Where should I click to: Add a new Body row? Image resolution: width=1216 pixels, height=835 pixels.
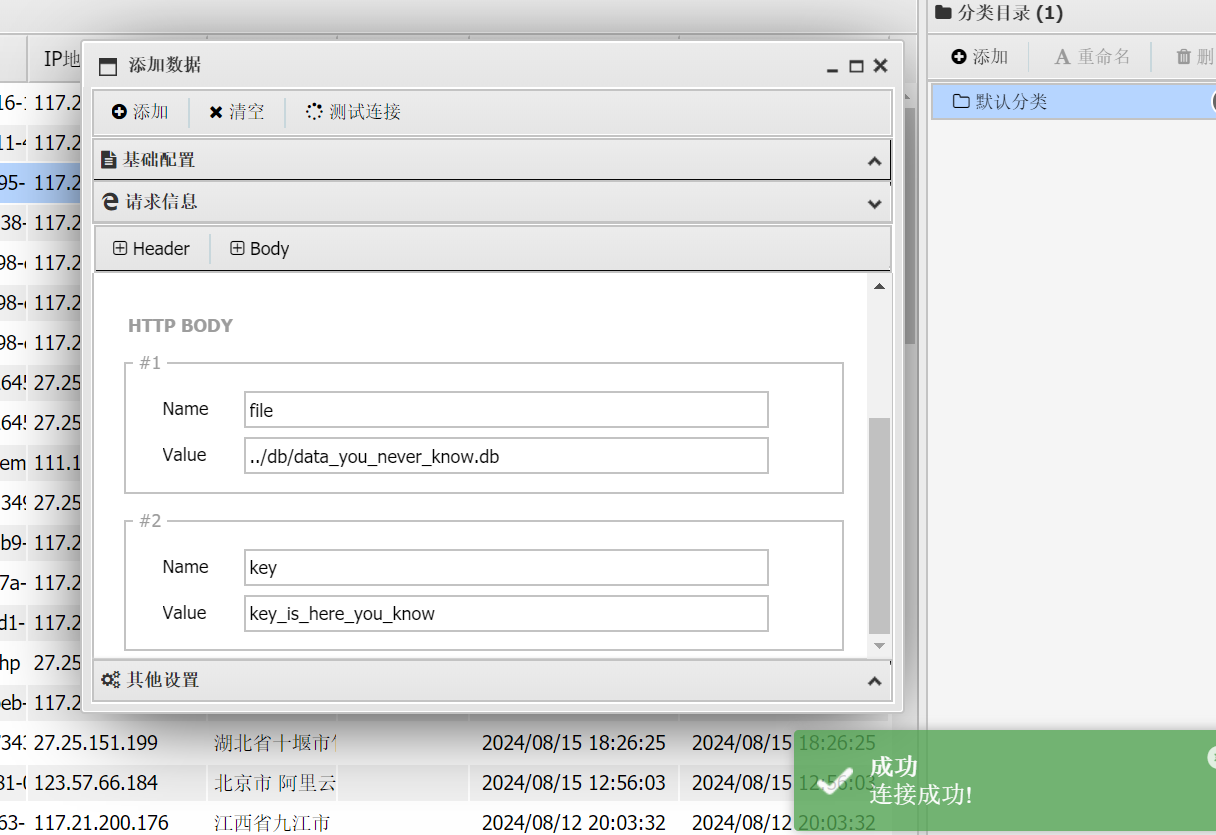259,249
